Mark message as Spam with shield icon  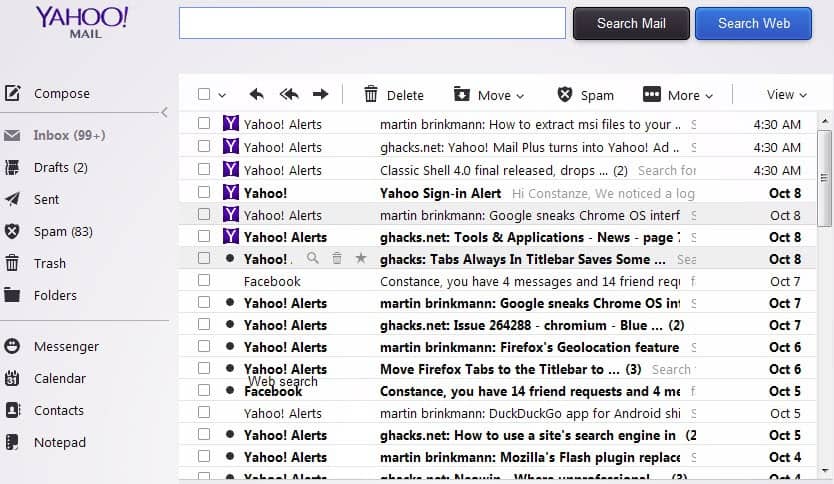(x=565, y=95)
